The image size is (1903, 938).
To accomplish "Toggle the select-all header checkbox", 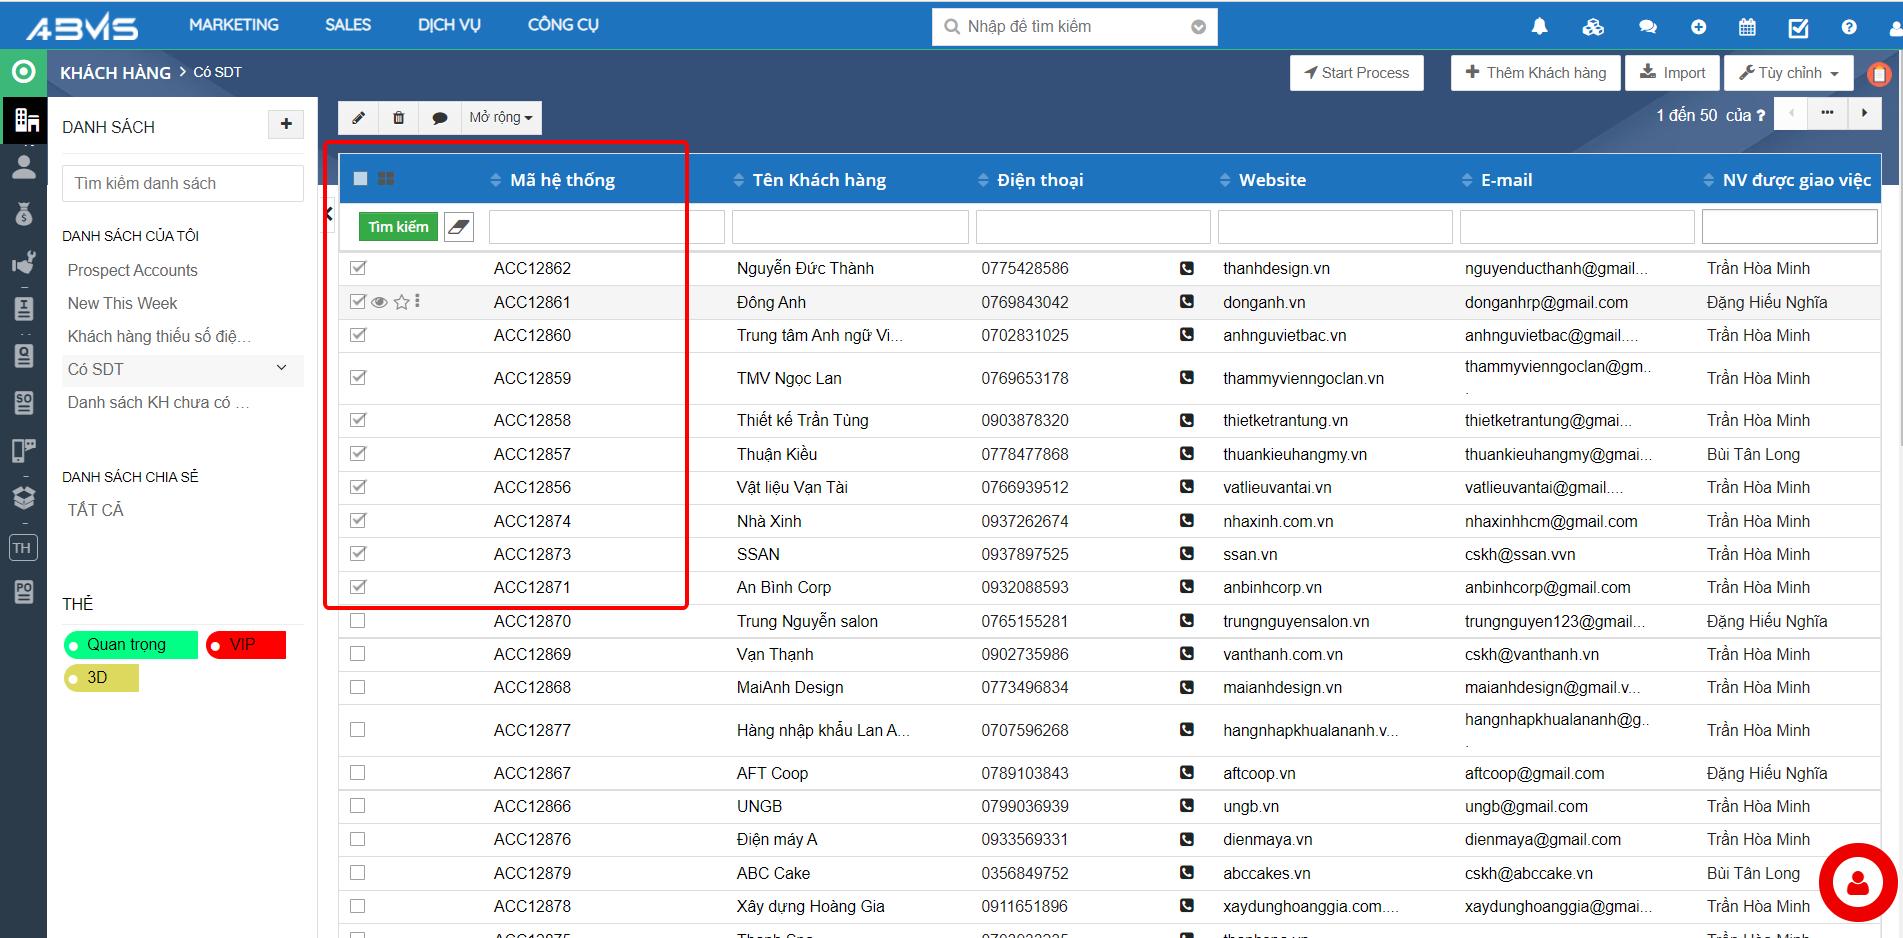I will 360,179.
